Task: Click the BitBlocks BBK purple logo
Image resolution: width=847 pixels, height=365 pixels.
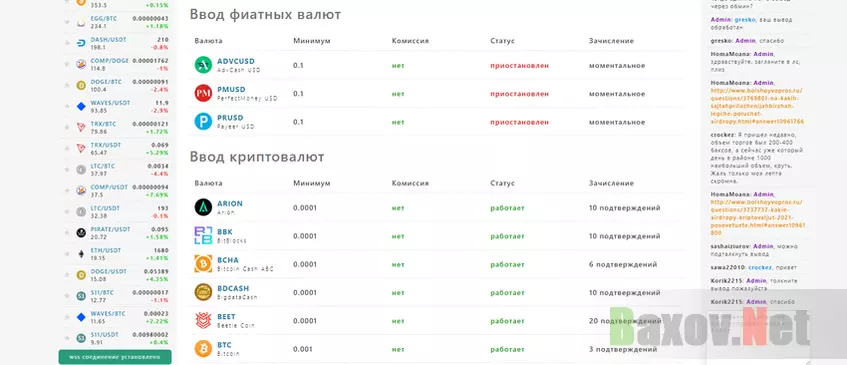Action: [x=203, y=235]
